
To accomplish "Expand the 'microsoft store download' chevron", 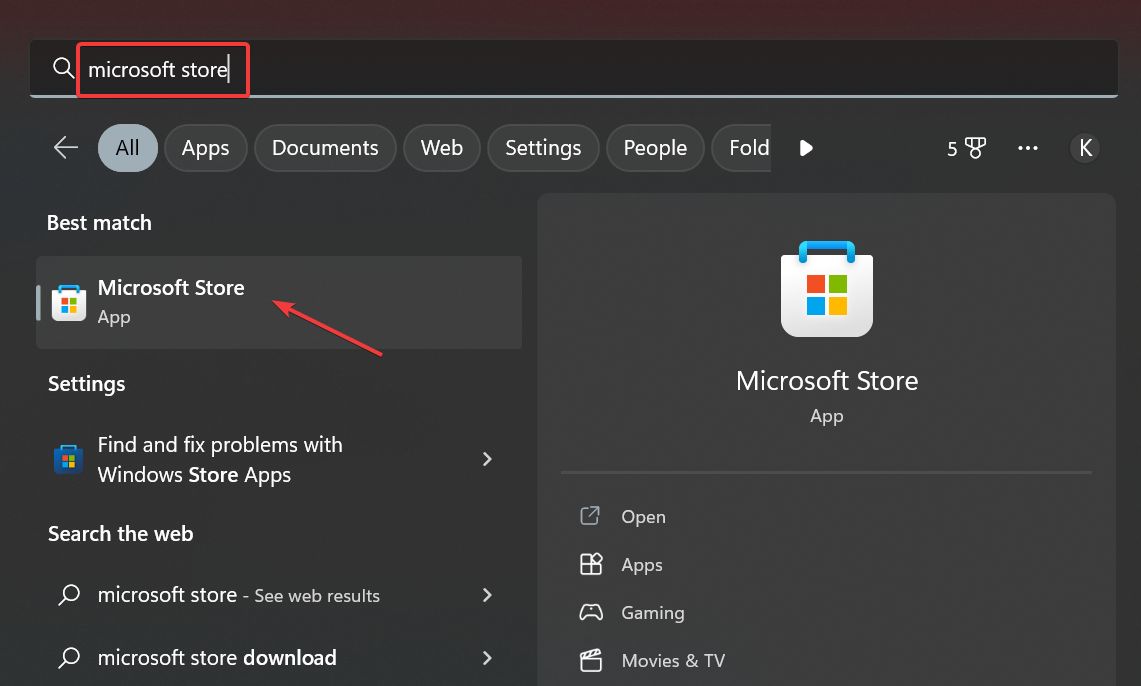I will (x=487, y=658).
